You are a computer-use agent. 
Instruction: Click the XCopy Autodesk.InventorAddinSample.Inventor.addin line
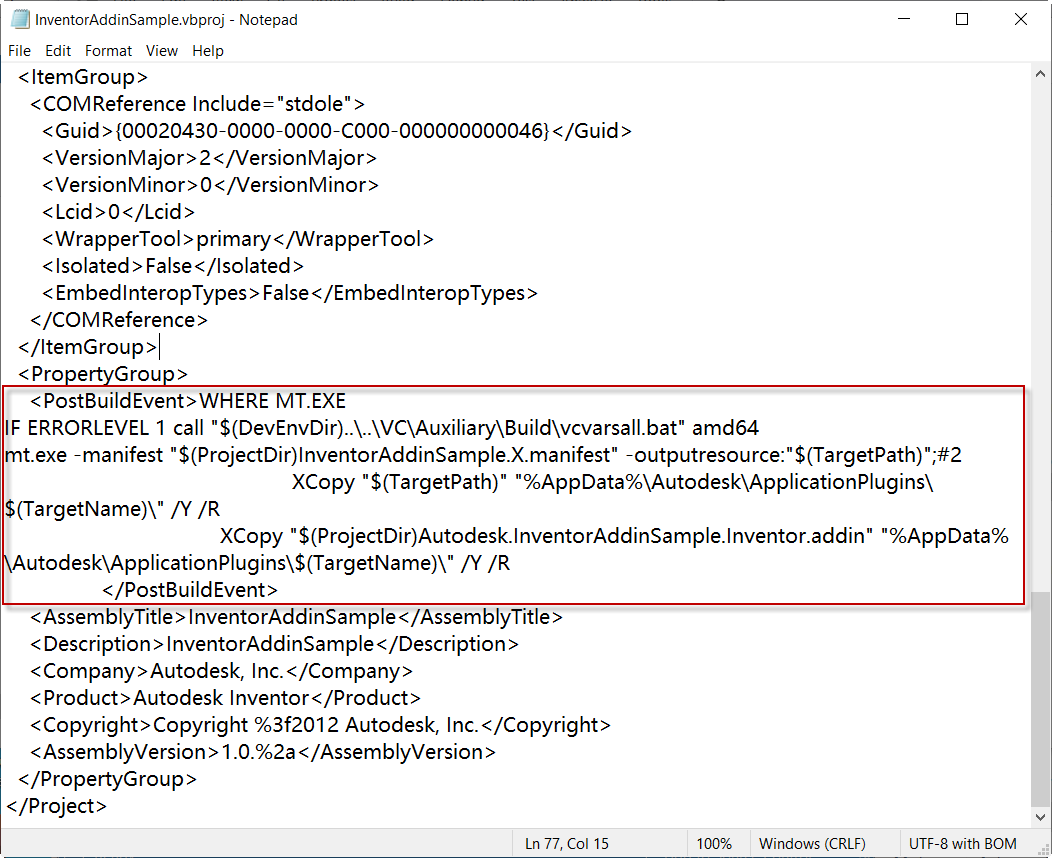615,536
